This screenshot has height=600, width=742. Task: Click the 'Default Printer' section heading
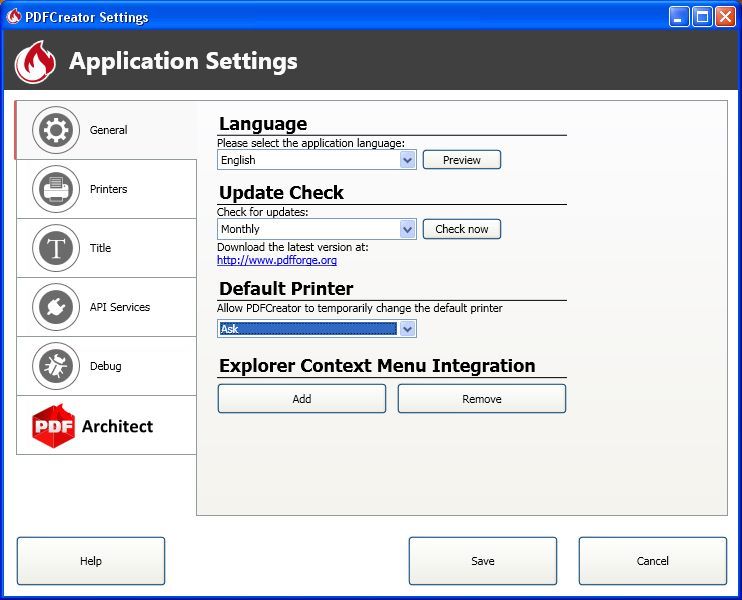pos(286,289)
